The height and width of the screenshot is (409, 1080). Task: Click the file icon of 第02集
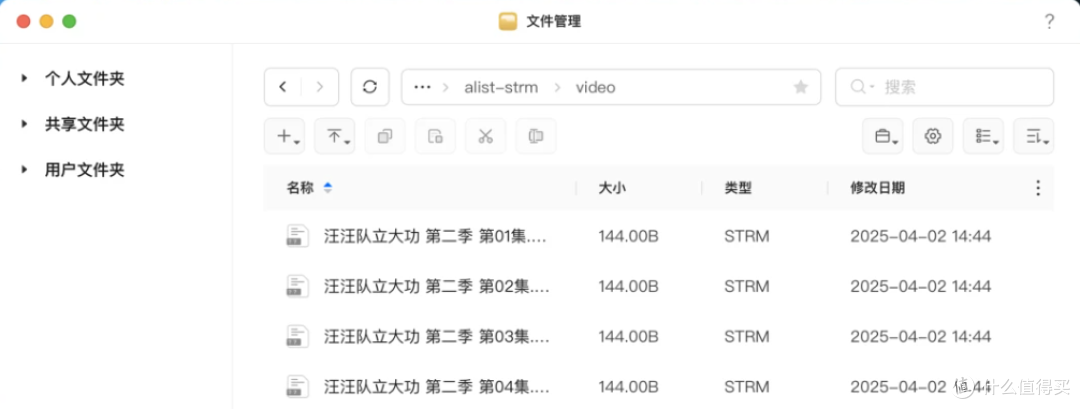298,286
